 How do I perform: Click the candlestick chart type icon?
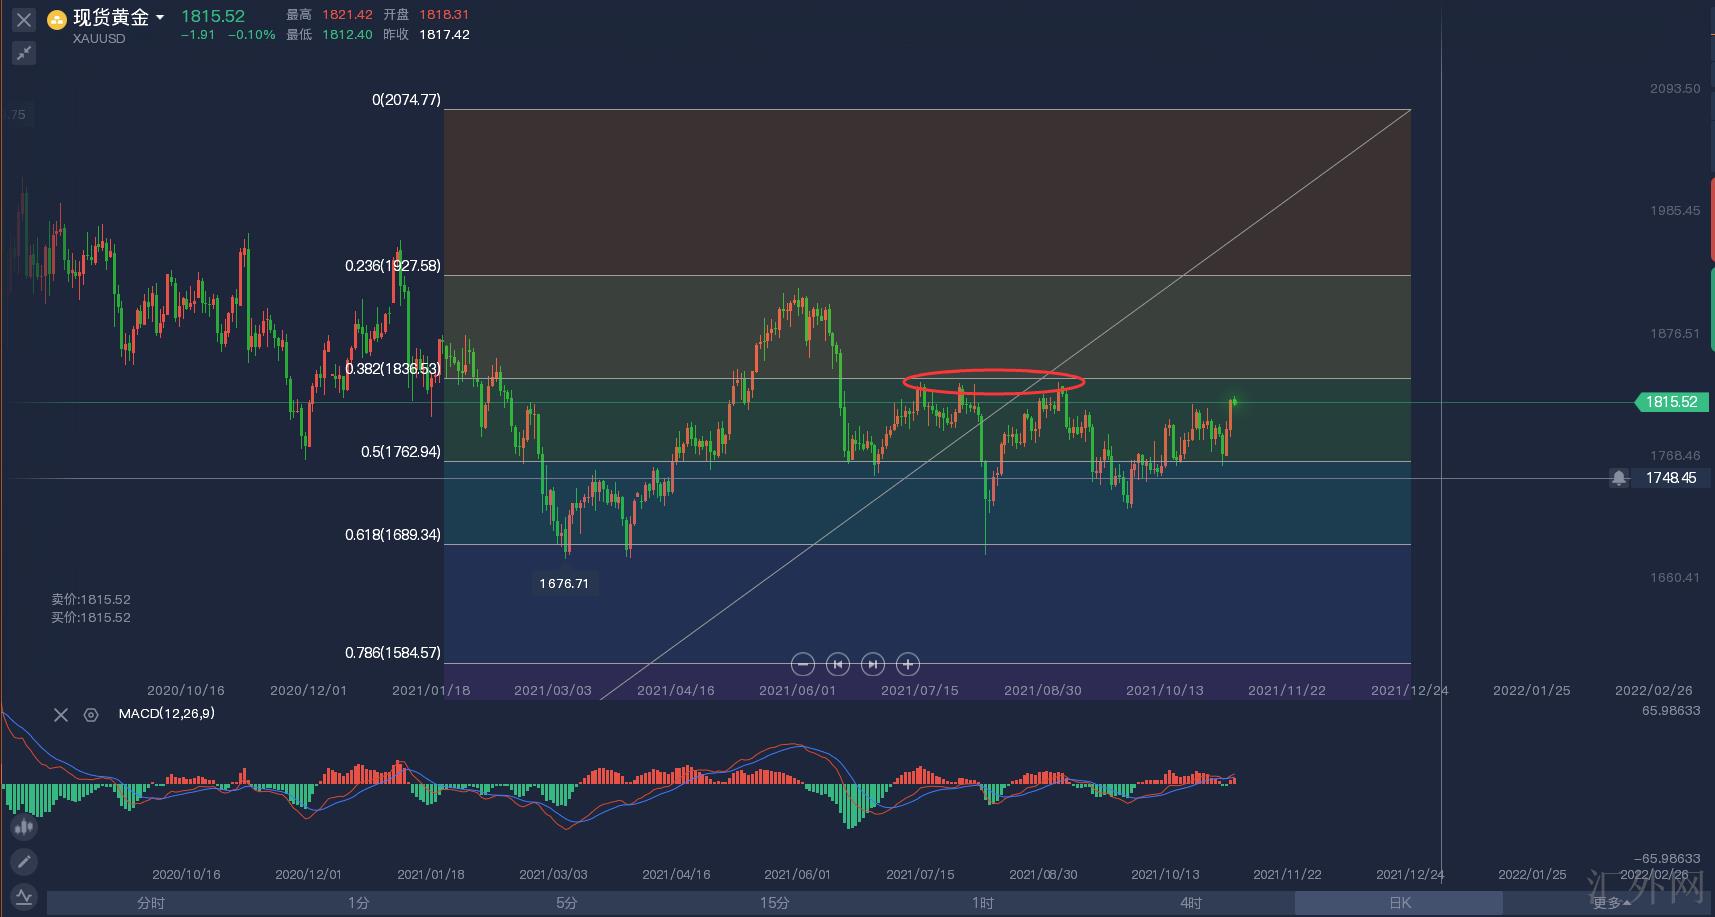(23, 827)
